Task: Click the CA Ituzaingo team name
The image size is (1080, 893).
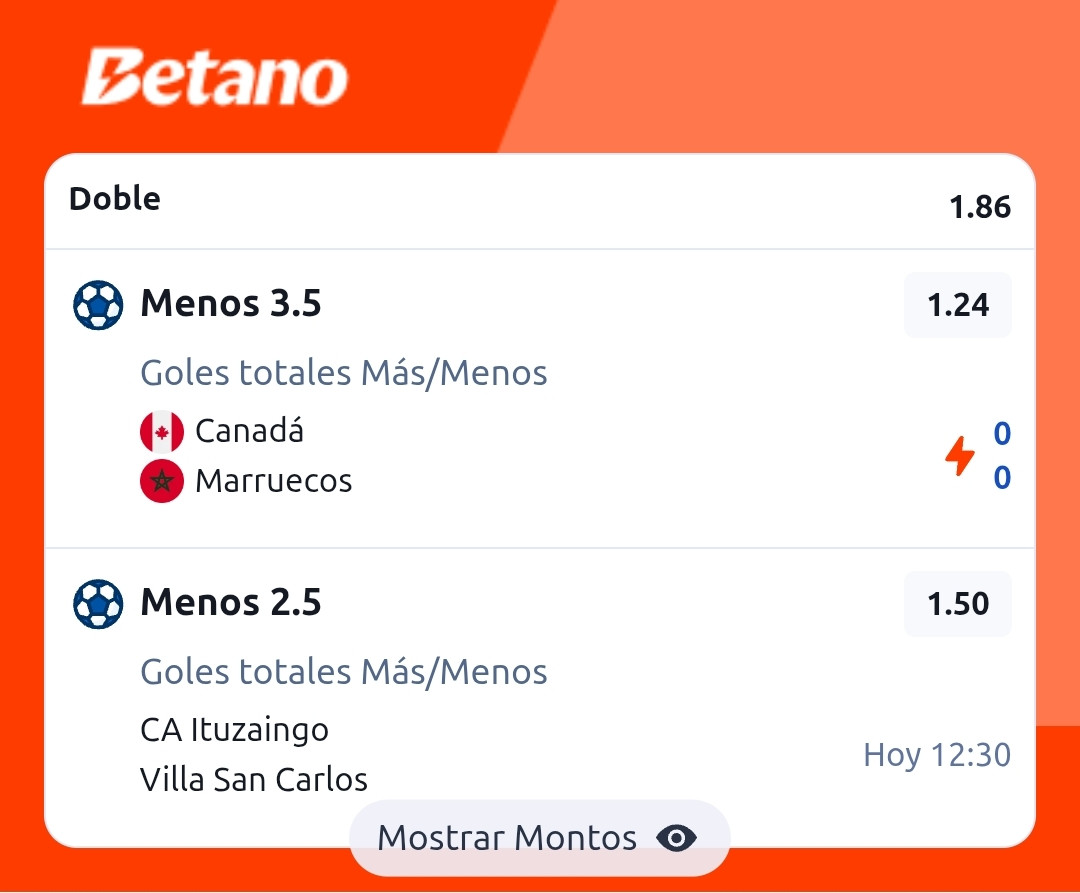Action: (x=234, y=730)
